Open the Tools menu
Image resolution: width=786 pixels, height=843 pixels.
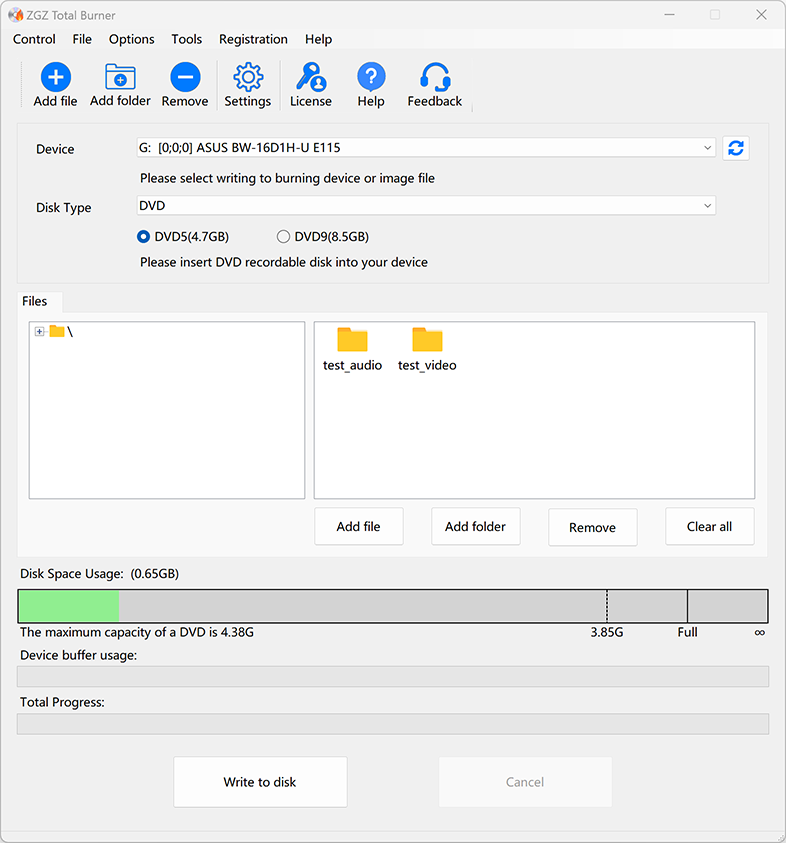point(187,39)
